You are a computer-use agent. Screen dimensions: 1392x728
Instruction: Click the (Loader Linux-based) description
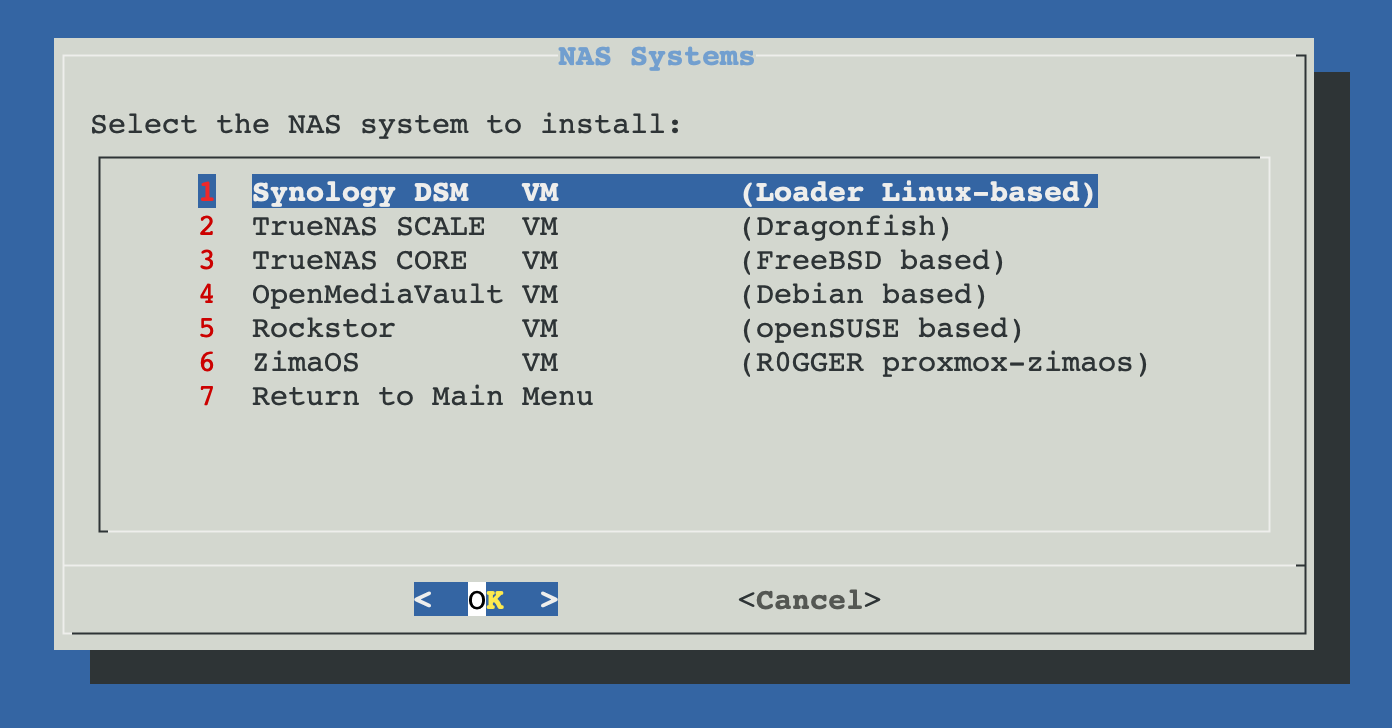[918, 192]
